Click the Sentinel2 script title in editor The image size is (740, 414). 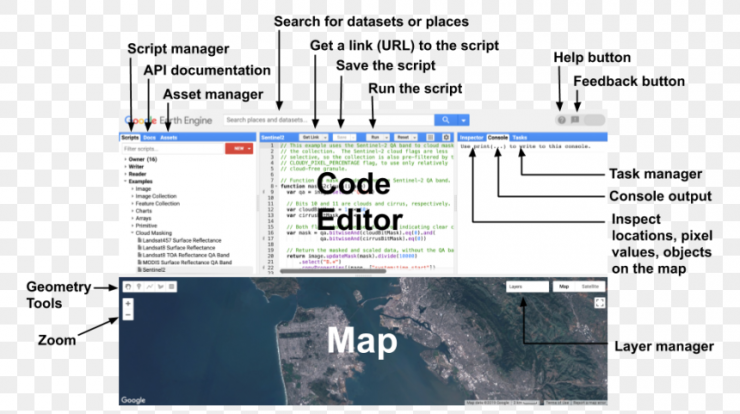273,137
